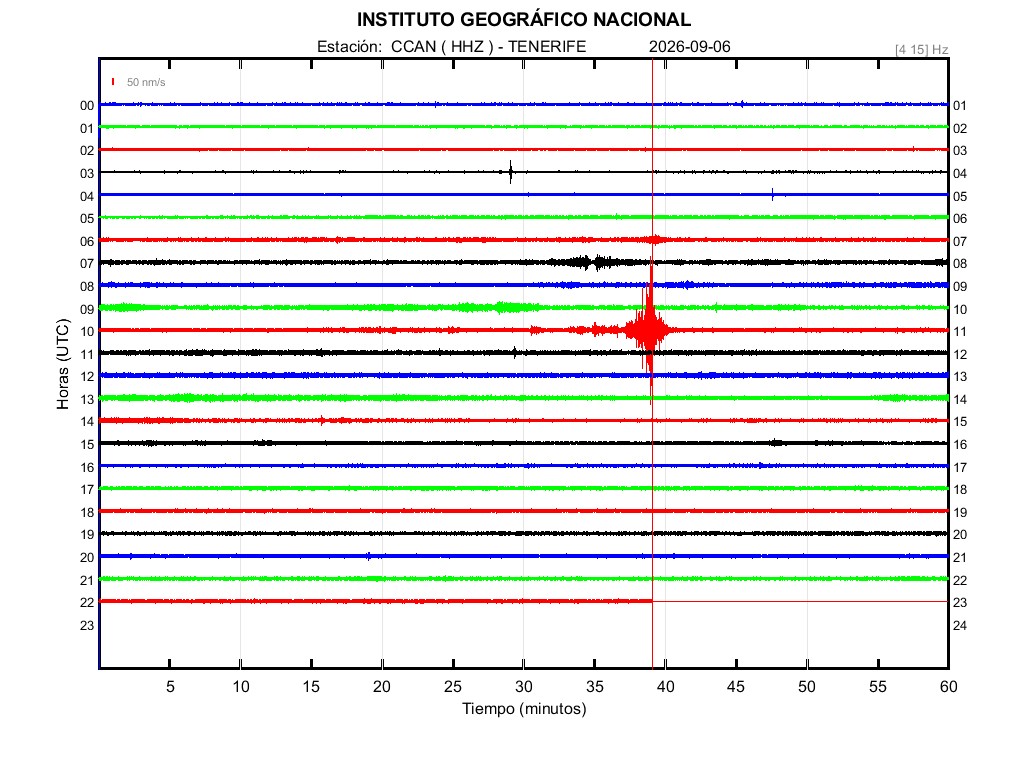Click the title INSTITUTO GEOGRÁFICO NACIONAL

(x=524, y=20)
